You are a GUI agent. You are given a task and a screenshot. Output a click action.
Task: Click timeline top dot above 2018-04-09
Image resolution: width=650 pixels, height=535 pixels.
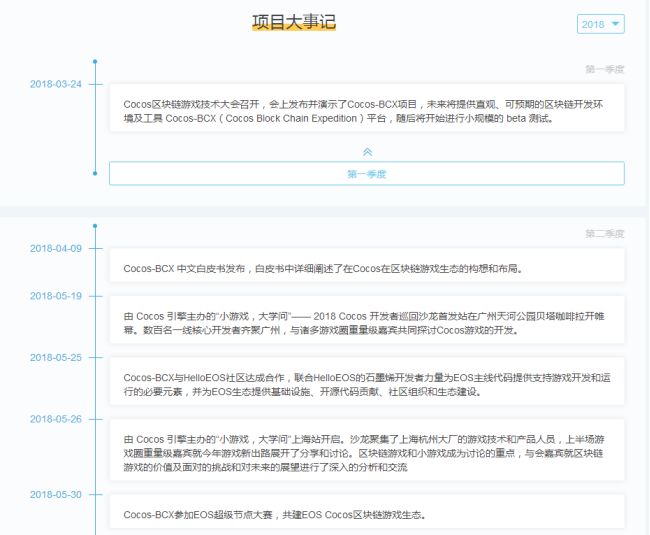[95, 226]
